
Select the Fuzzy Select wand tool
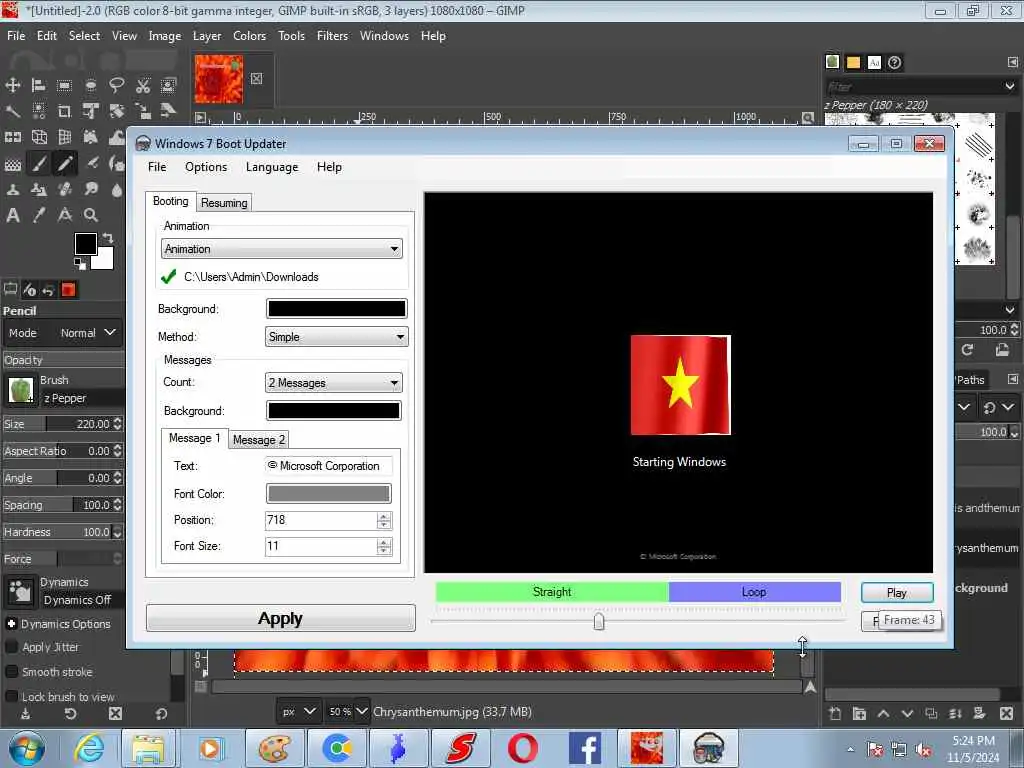coord(12,111)
